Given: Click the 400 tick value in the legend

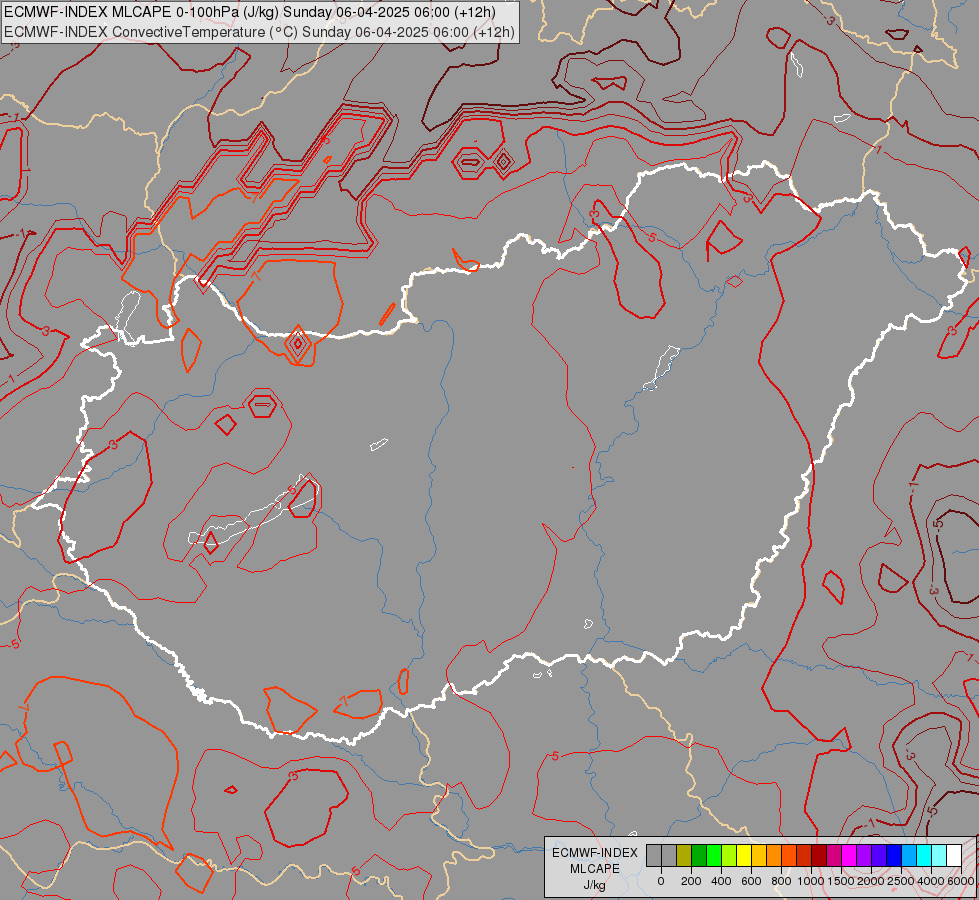Looking at the screenshot, I should [721, 881].
